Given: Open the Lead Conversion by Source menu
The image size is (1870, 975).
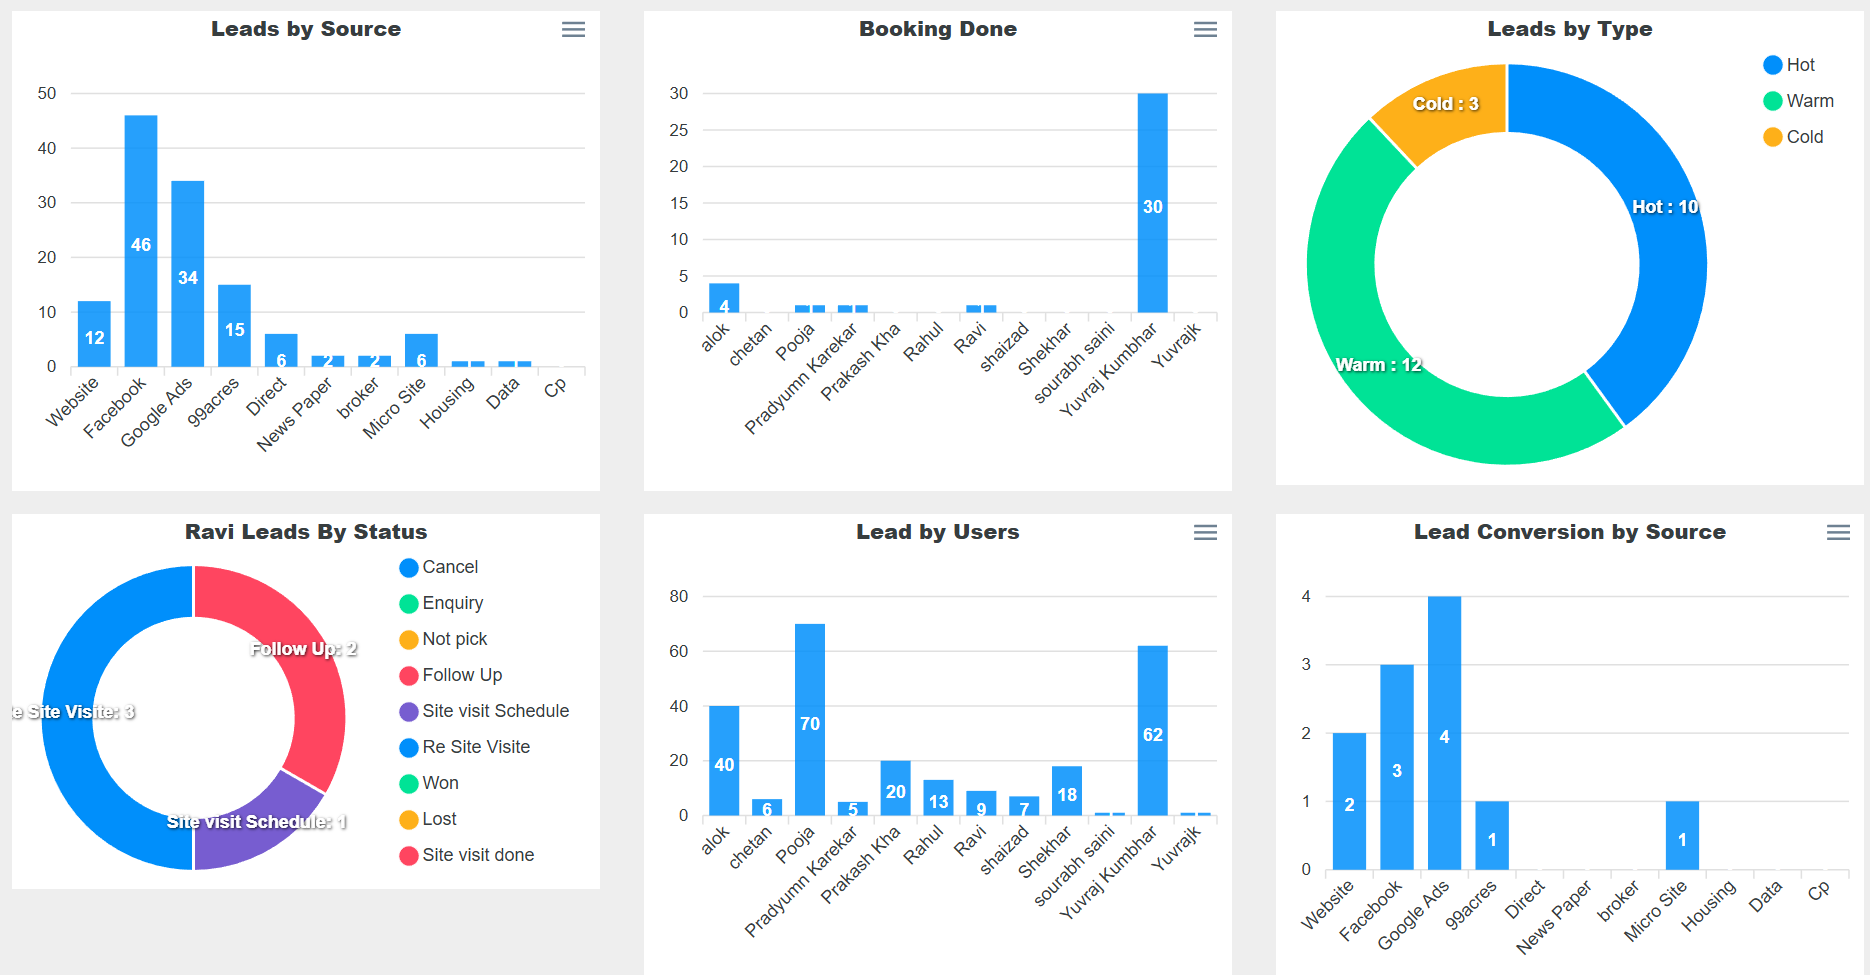Looking at the screenshot, I should point(1837,533).
